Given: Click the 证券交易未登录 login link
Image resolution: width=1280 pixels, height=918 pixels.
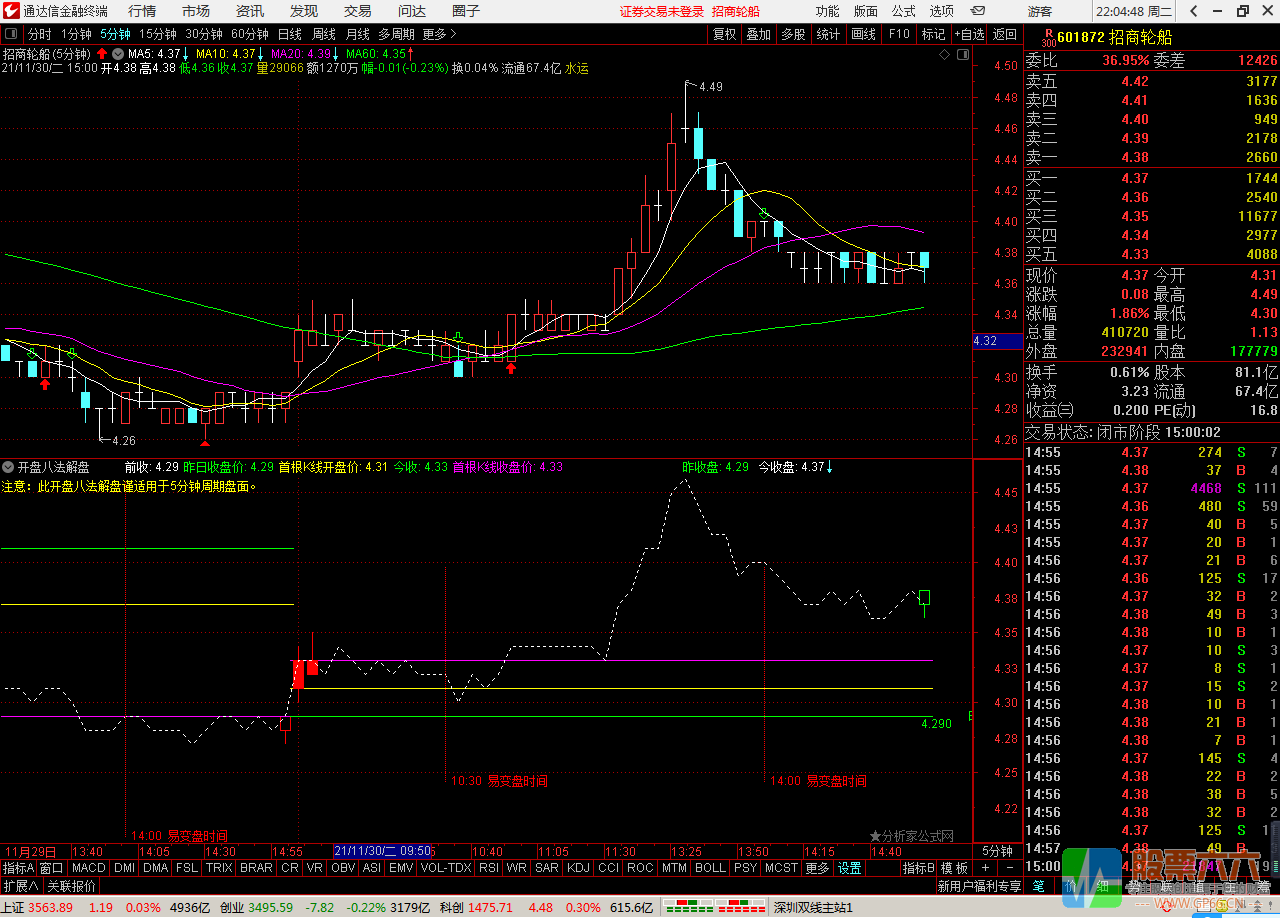Looking at the screenshot, I should pyautogui.click(x=662, y=11).
